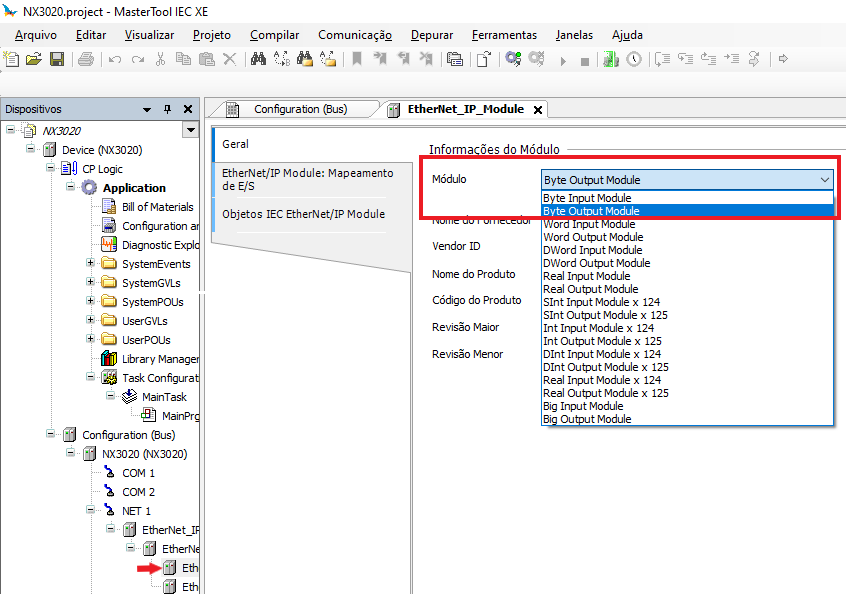Screen dimensions: 846x594
Task: Click the Print icon in toolbar
Action: click(86, 60)
